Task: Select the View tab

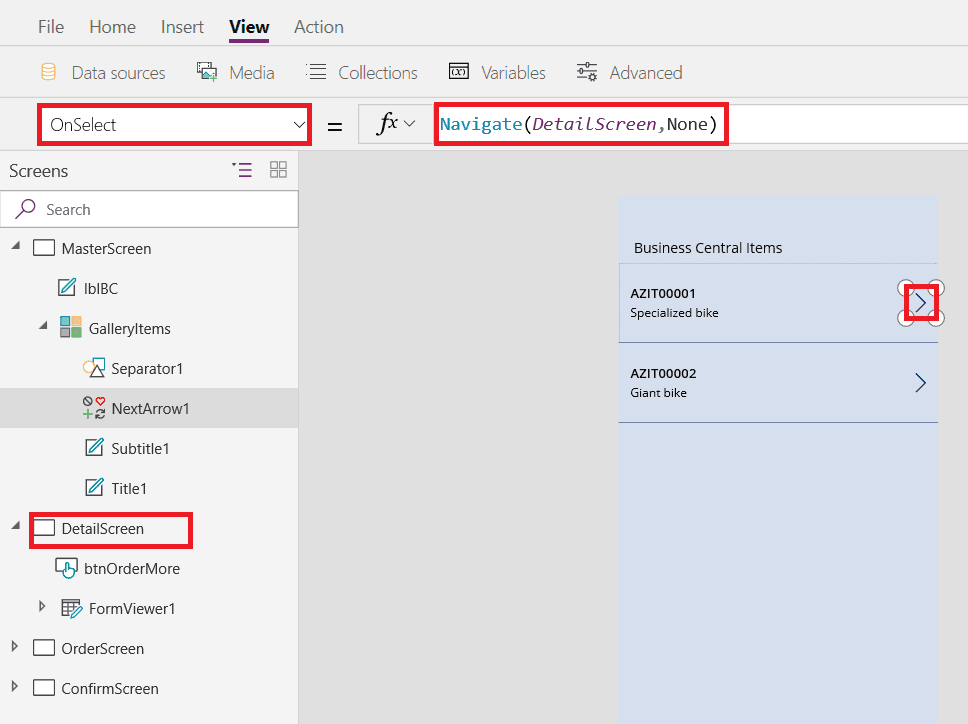Action: (249, 27)
